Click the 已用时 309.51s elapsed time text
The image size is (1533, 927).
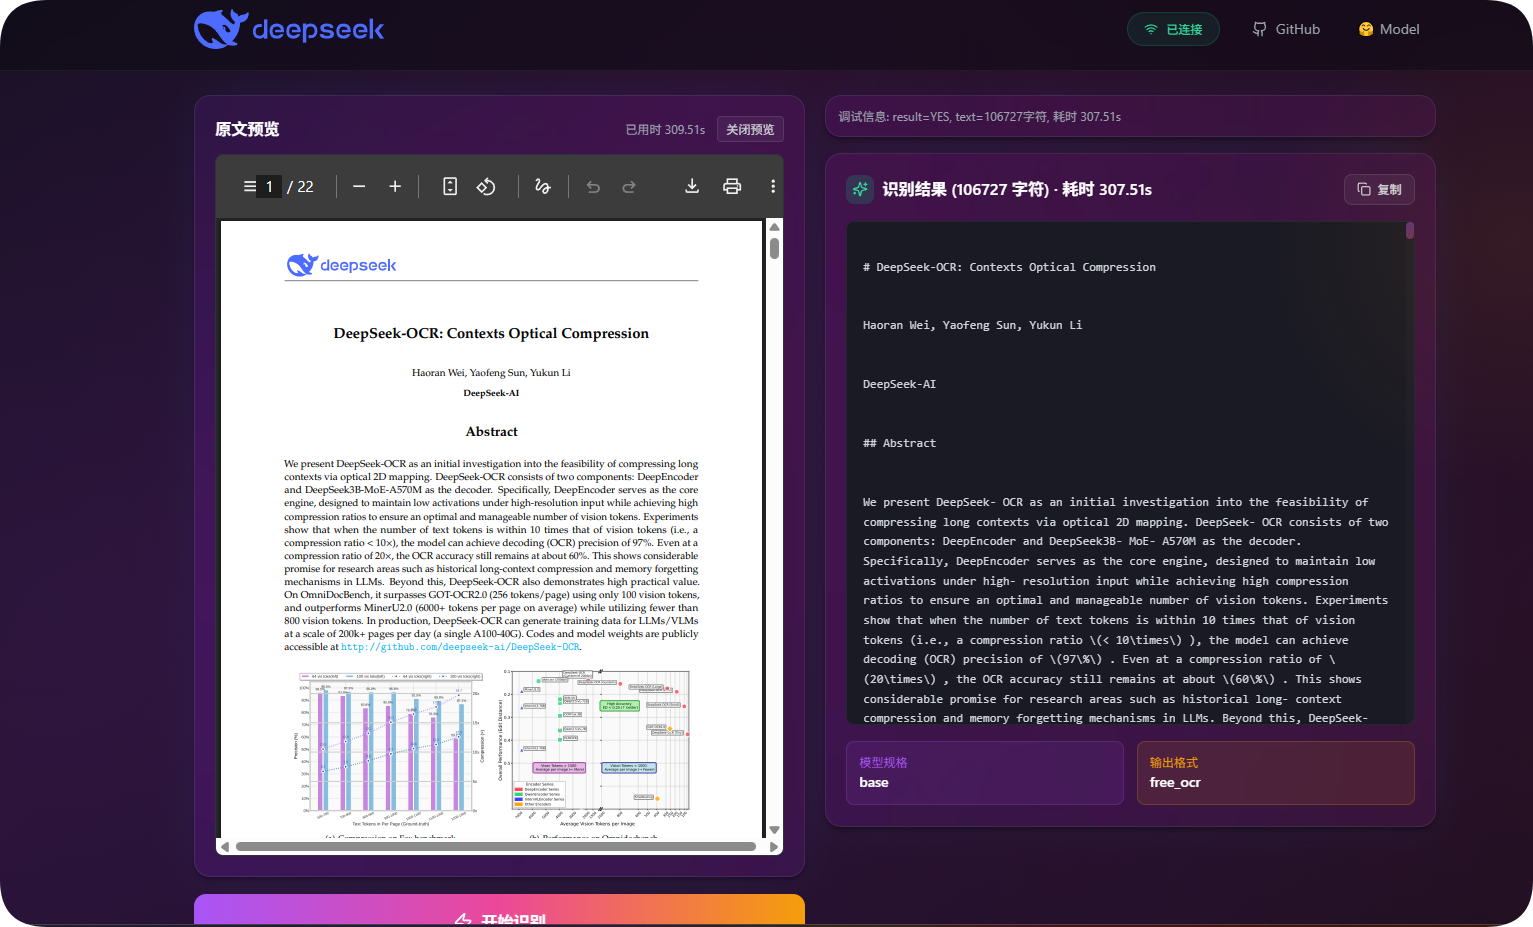[x=665, y=130]
